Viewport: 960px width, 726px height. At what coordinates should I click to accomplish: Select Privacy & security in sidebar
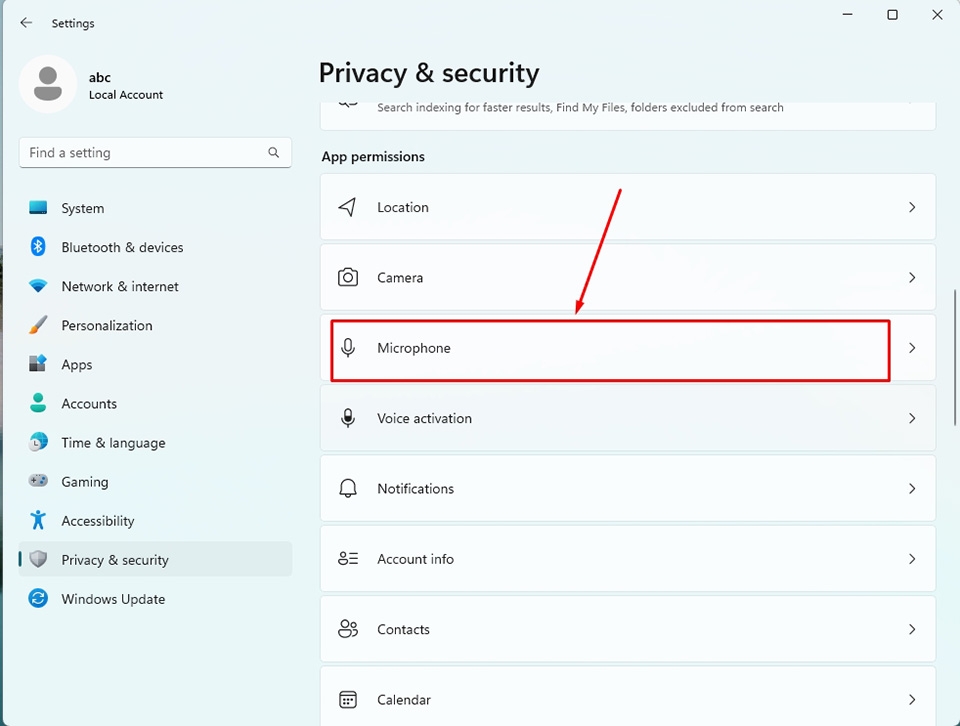click(156, 559)
